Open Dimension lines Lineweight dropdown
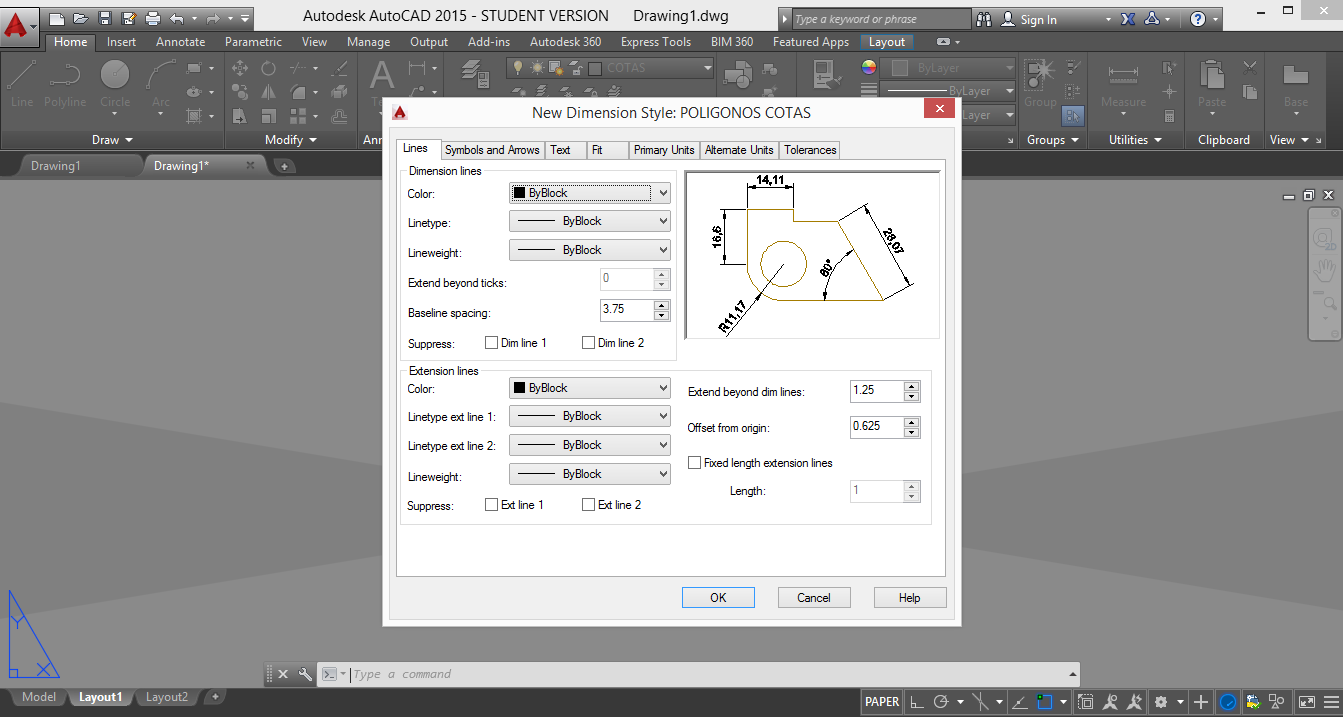This screenshot has width=1343, height=717. point(590,250)
